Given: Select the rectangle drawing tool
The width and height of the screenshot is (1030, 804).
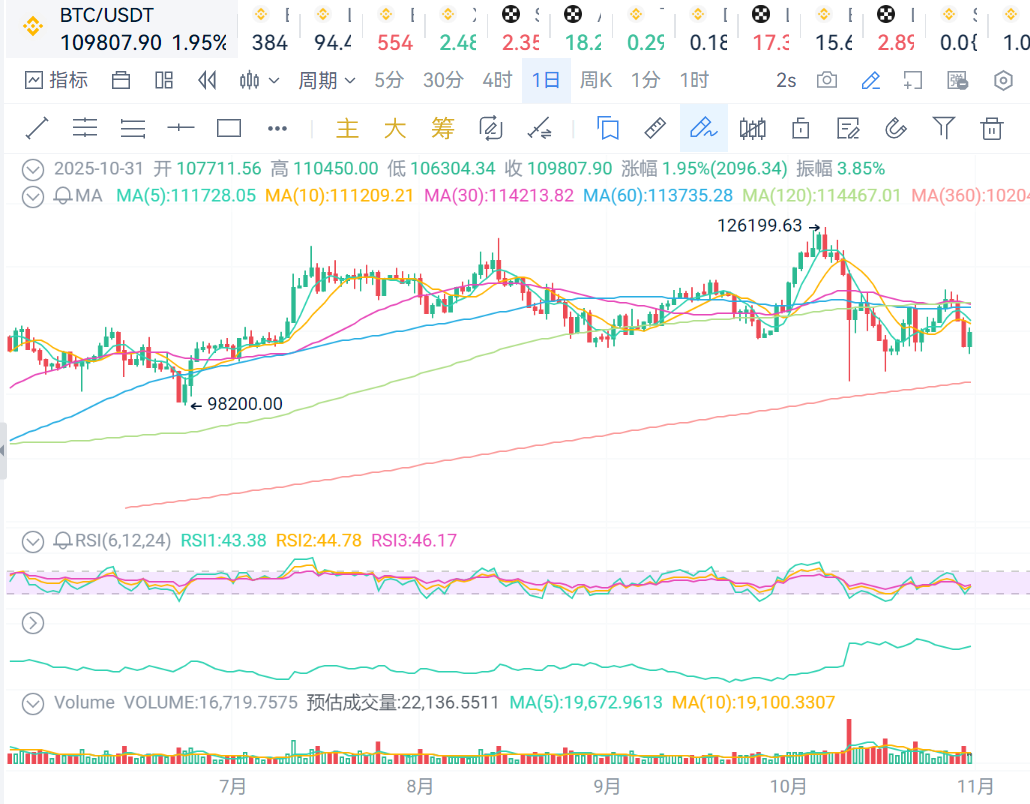Looking at the screenshot, I should click(x=229, y=128).
